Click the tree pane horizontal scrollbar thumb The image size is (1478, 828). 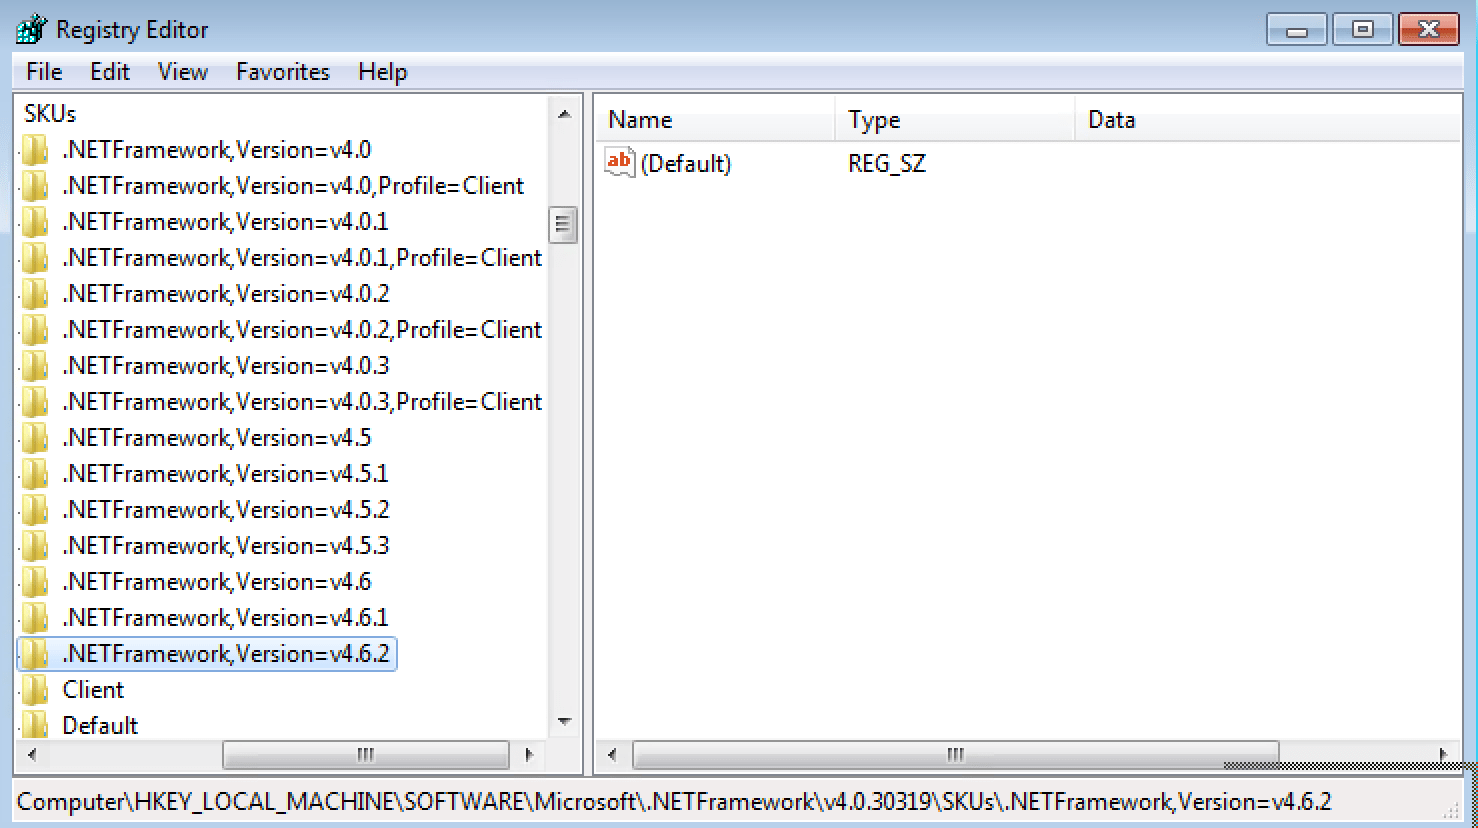click(365, 755)
